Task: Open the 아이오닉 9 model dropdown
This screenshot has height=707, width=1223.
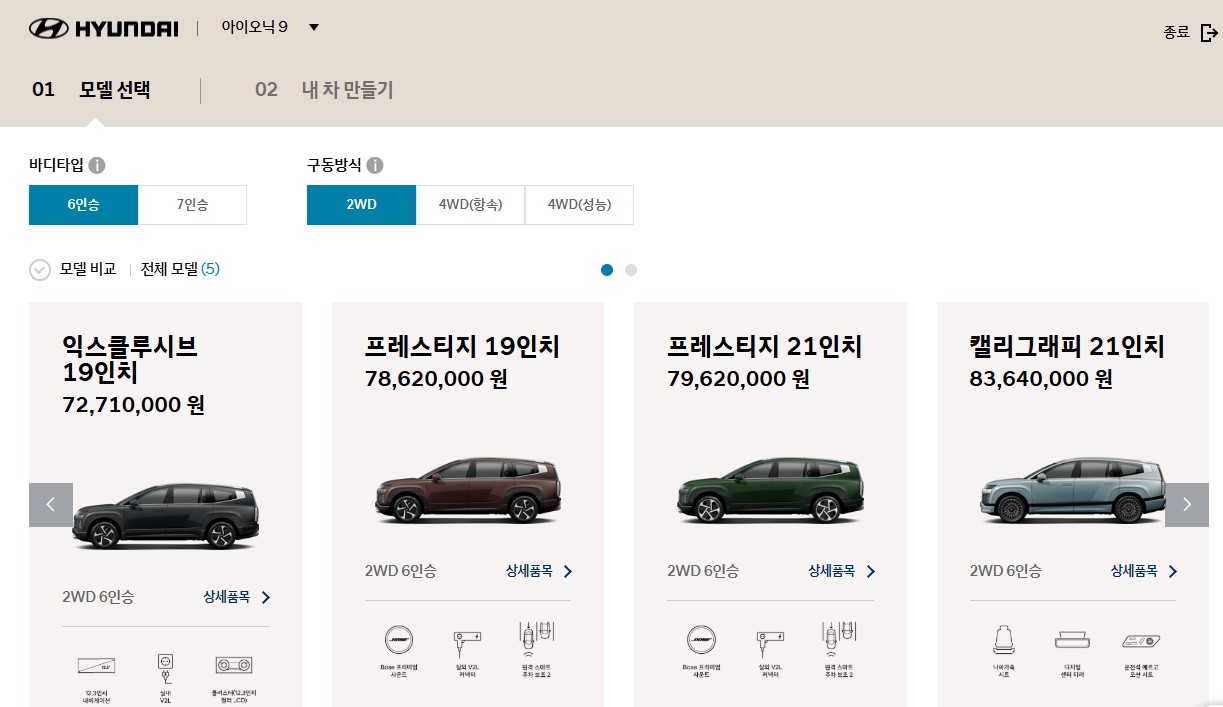Action: 270,27
